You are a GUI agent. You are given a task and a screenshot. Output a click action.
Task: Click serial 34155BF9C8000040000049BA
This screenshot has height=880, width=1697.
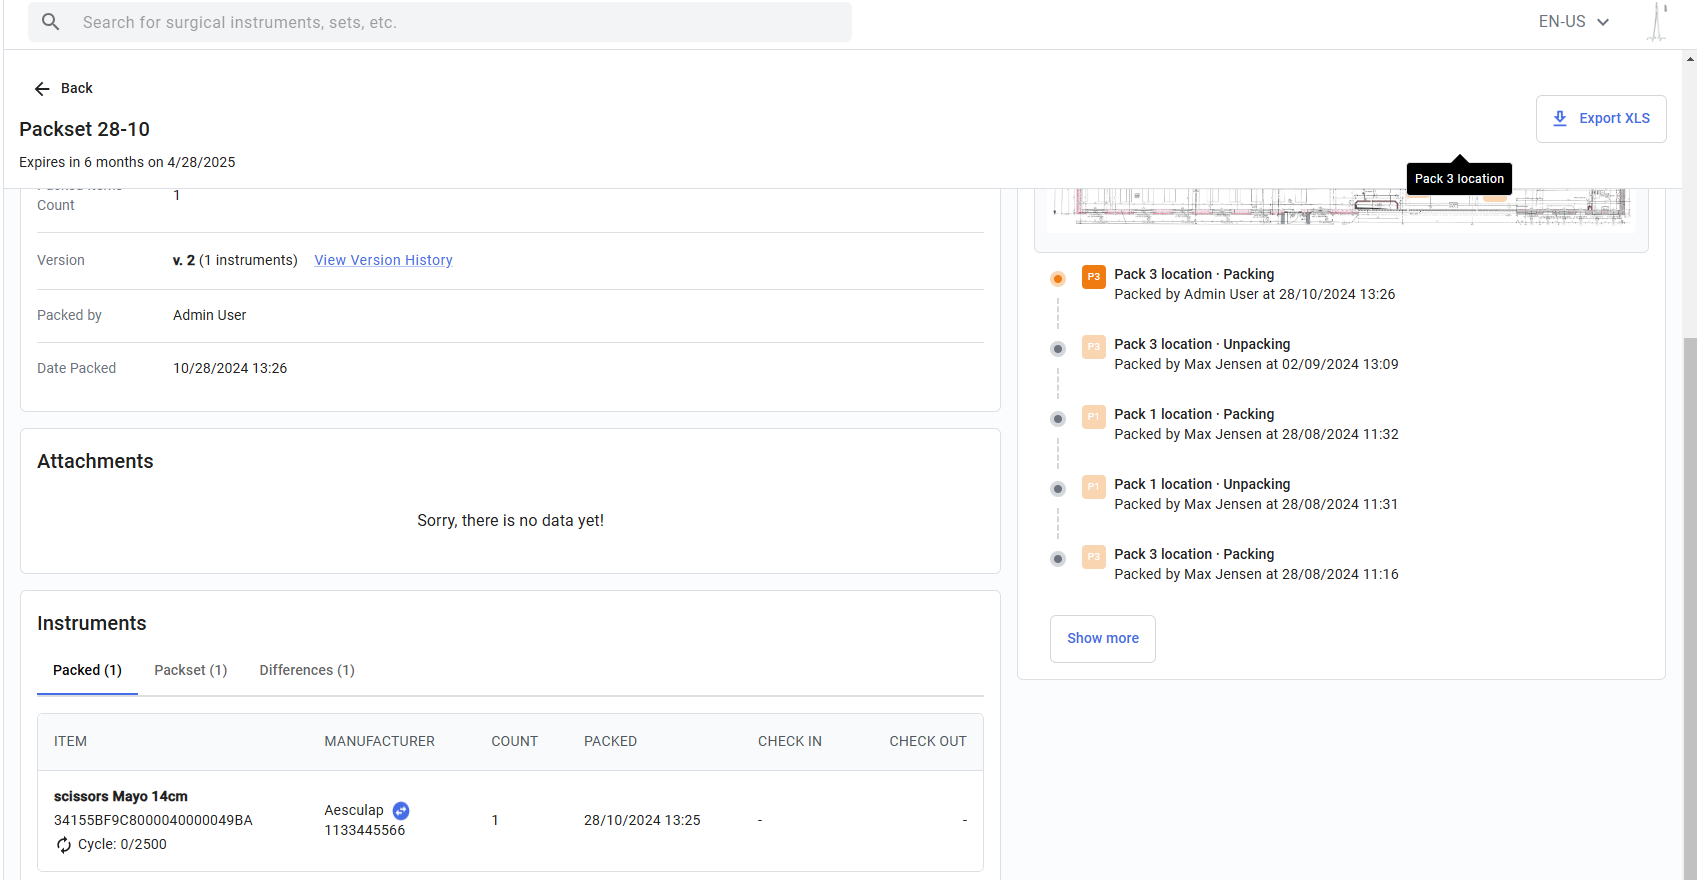click(x=153, y=821)
